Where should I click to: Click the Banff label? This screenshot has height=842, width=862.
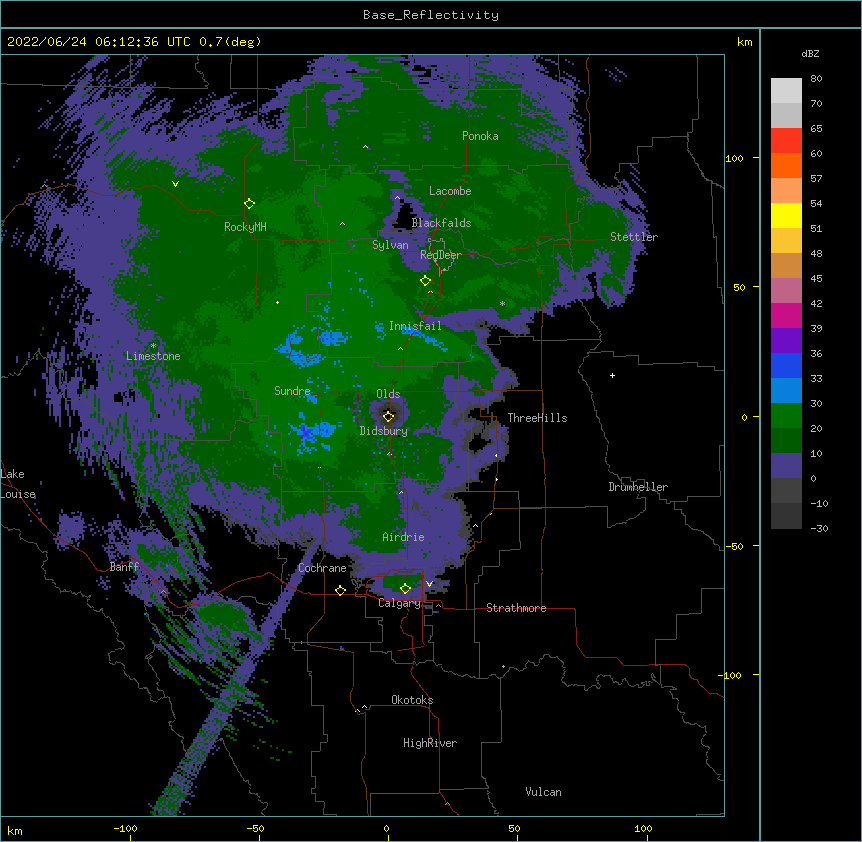[124, 567]
